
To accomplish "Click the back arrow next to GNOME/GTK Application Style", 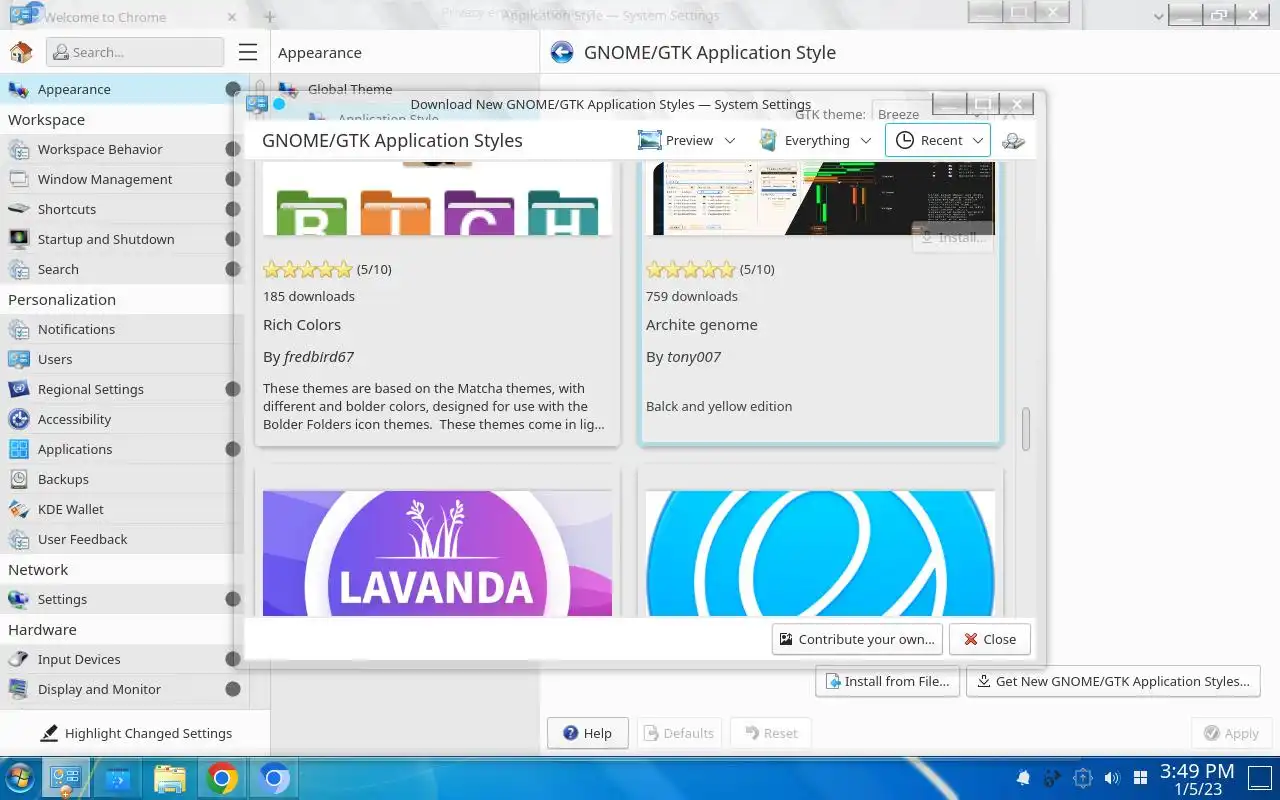I will coord(562,52).
